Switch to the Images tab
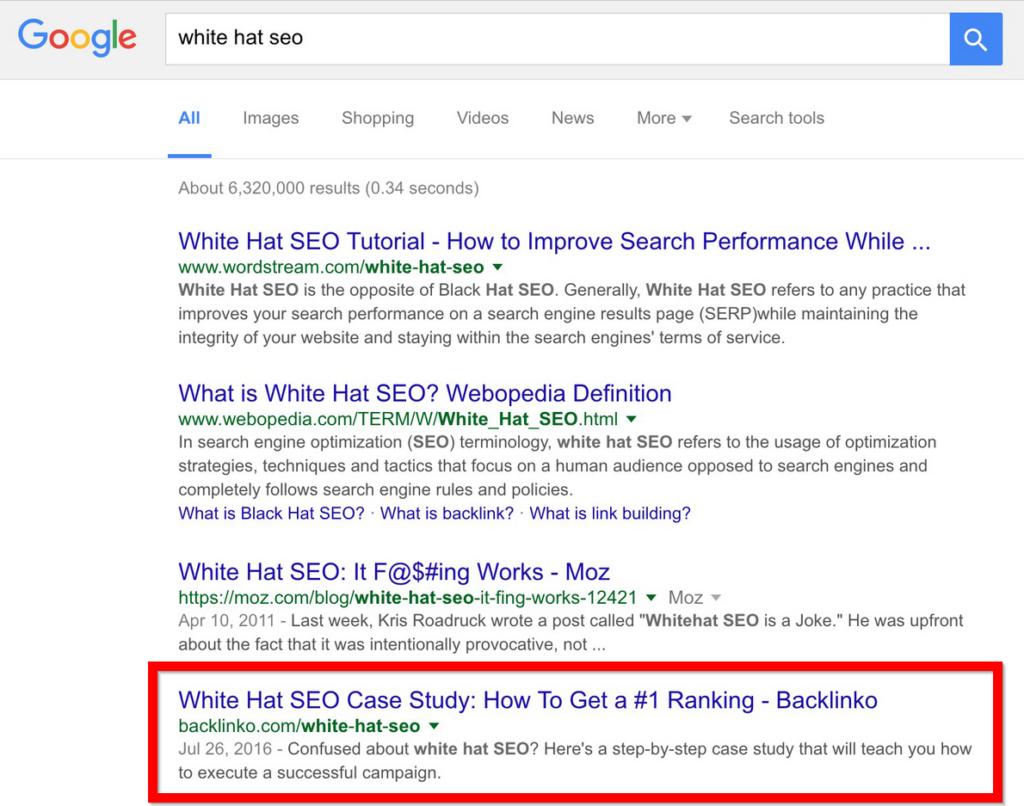Image resolution: width=1024 pixels, height=806 pixels. 270,118
